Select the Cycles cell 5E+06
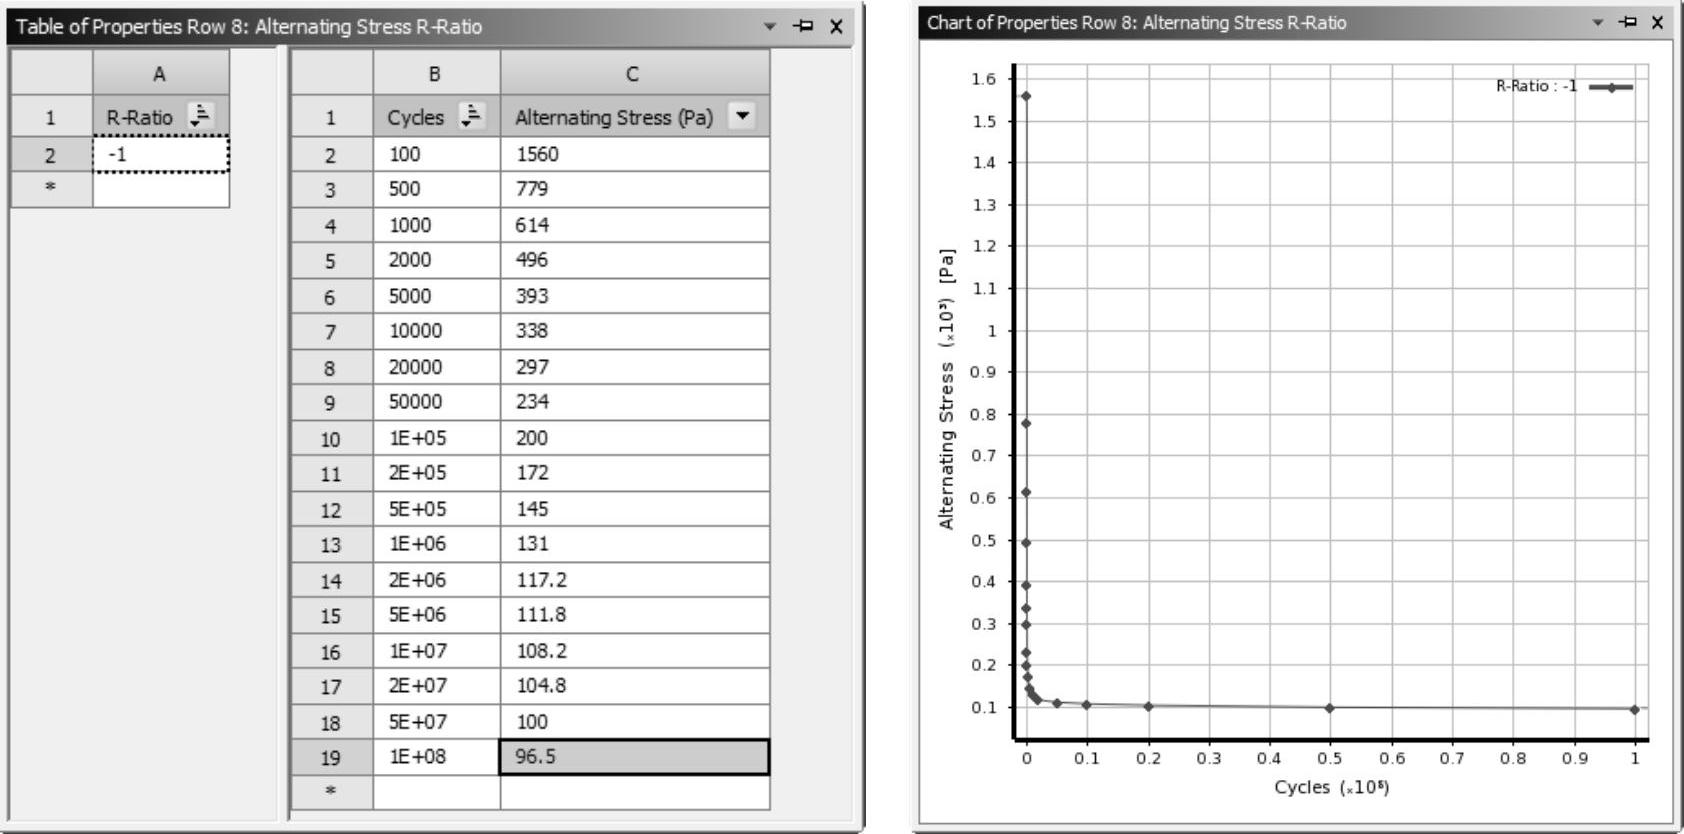The height and width of the screenshot is (834, 1684). 436,615
